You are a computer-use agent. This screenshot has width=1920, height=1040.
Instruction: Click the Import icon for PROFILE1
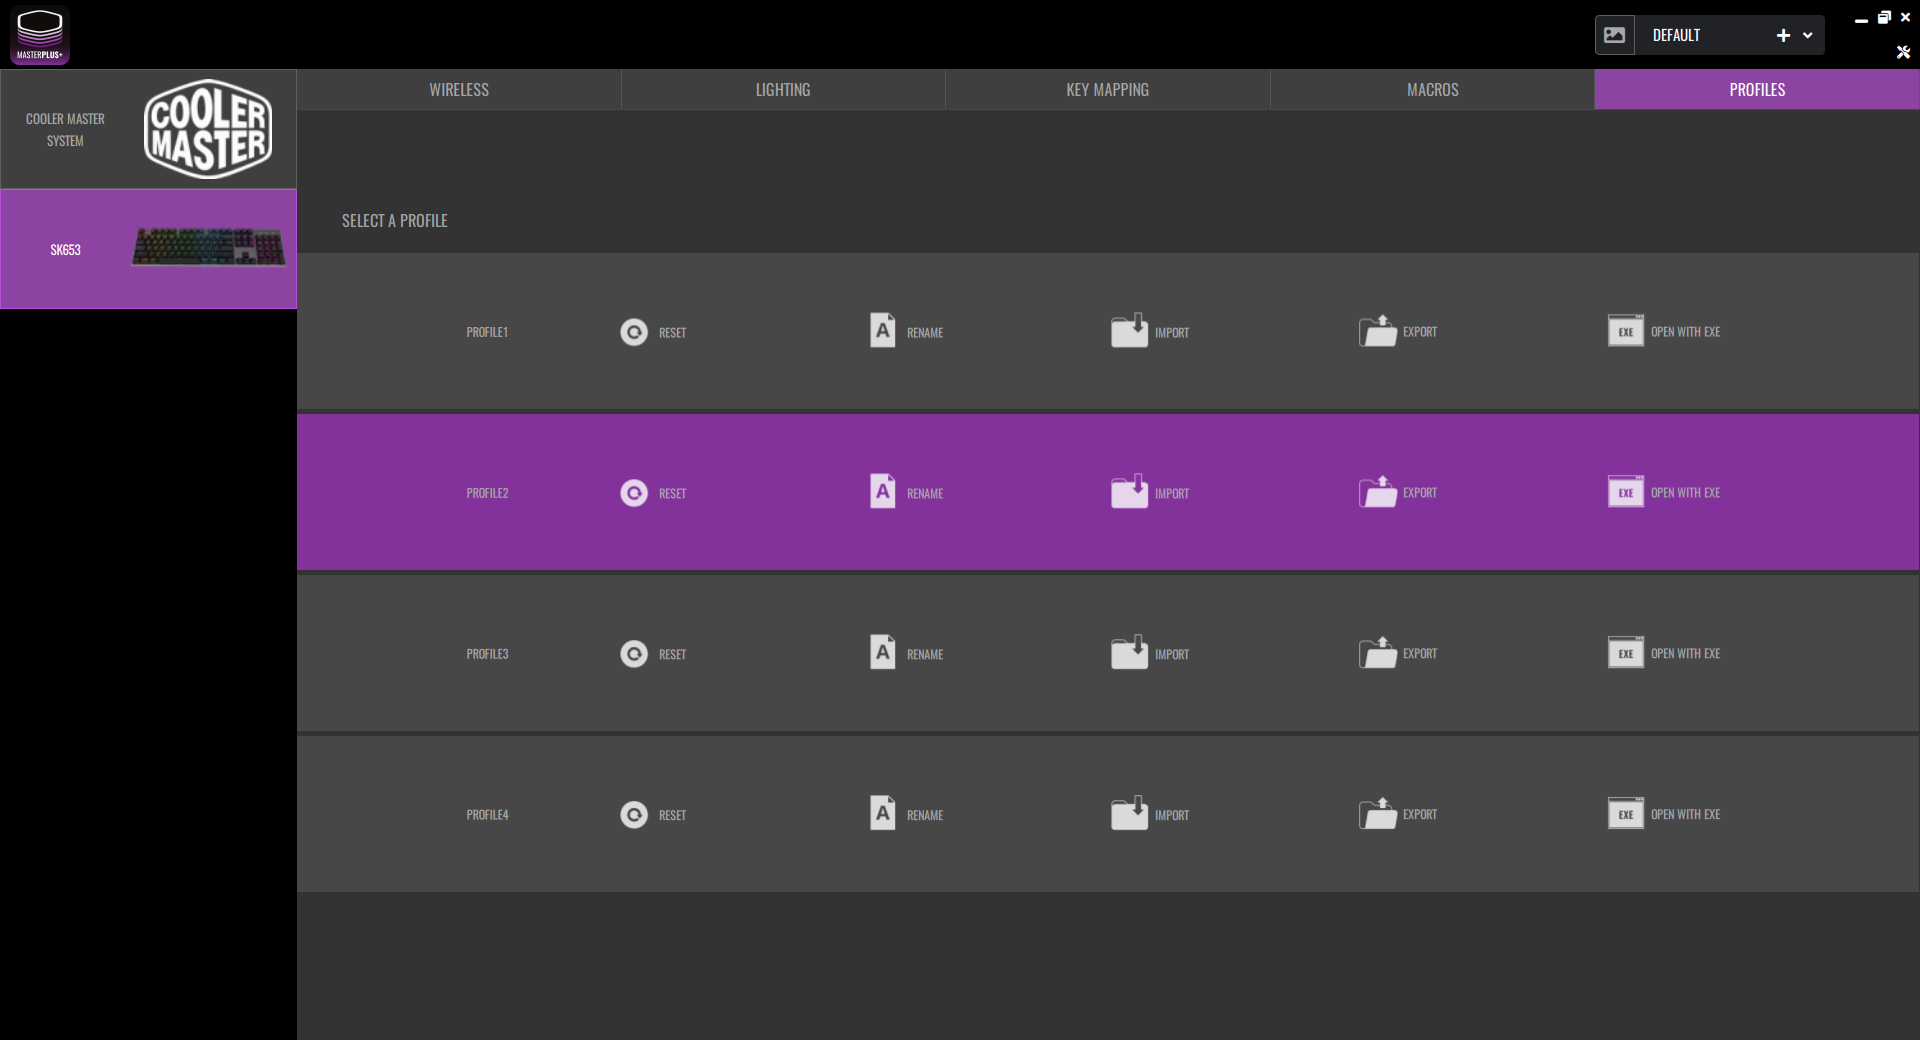(x=1130, y=331)
